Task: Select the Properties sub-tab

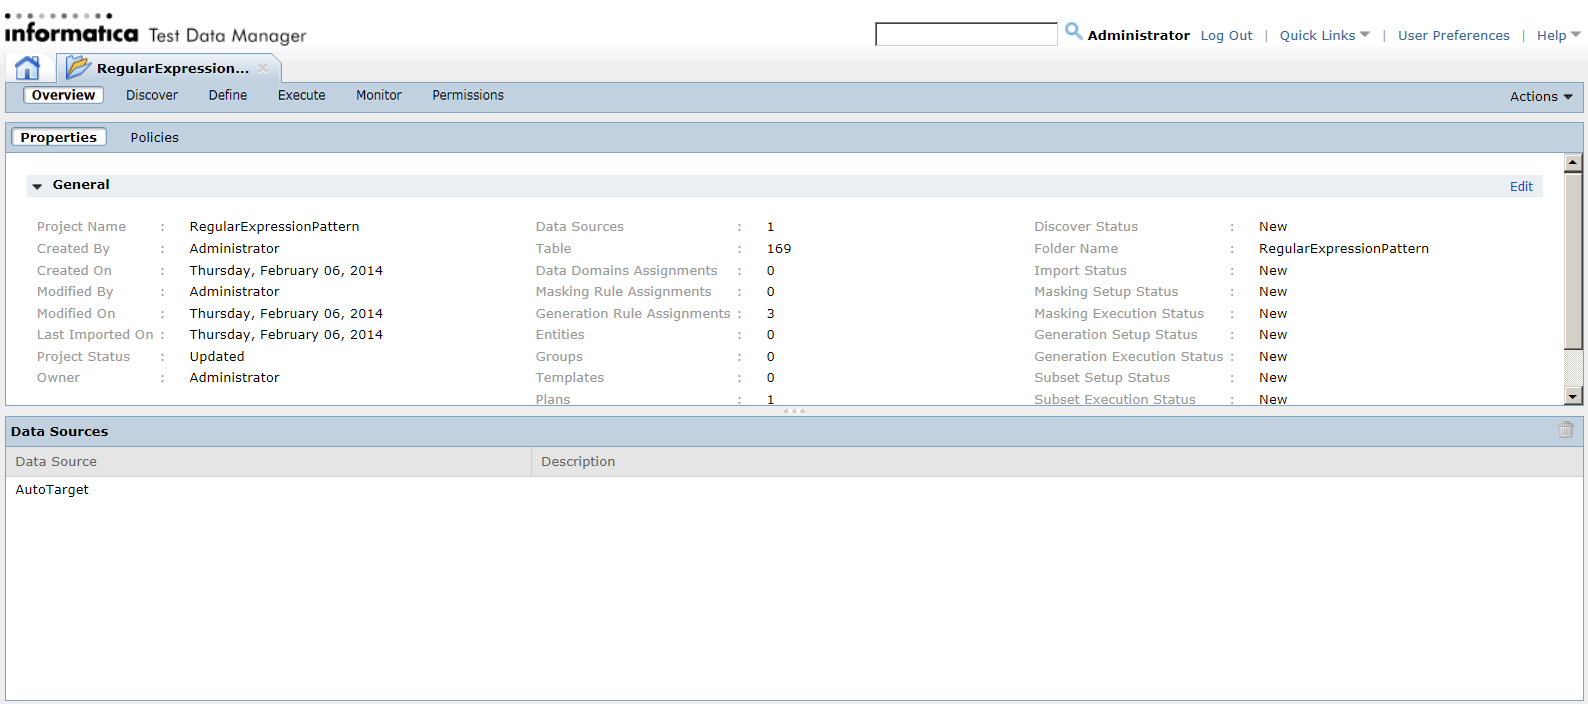Action: click(x=59, y=137)
